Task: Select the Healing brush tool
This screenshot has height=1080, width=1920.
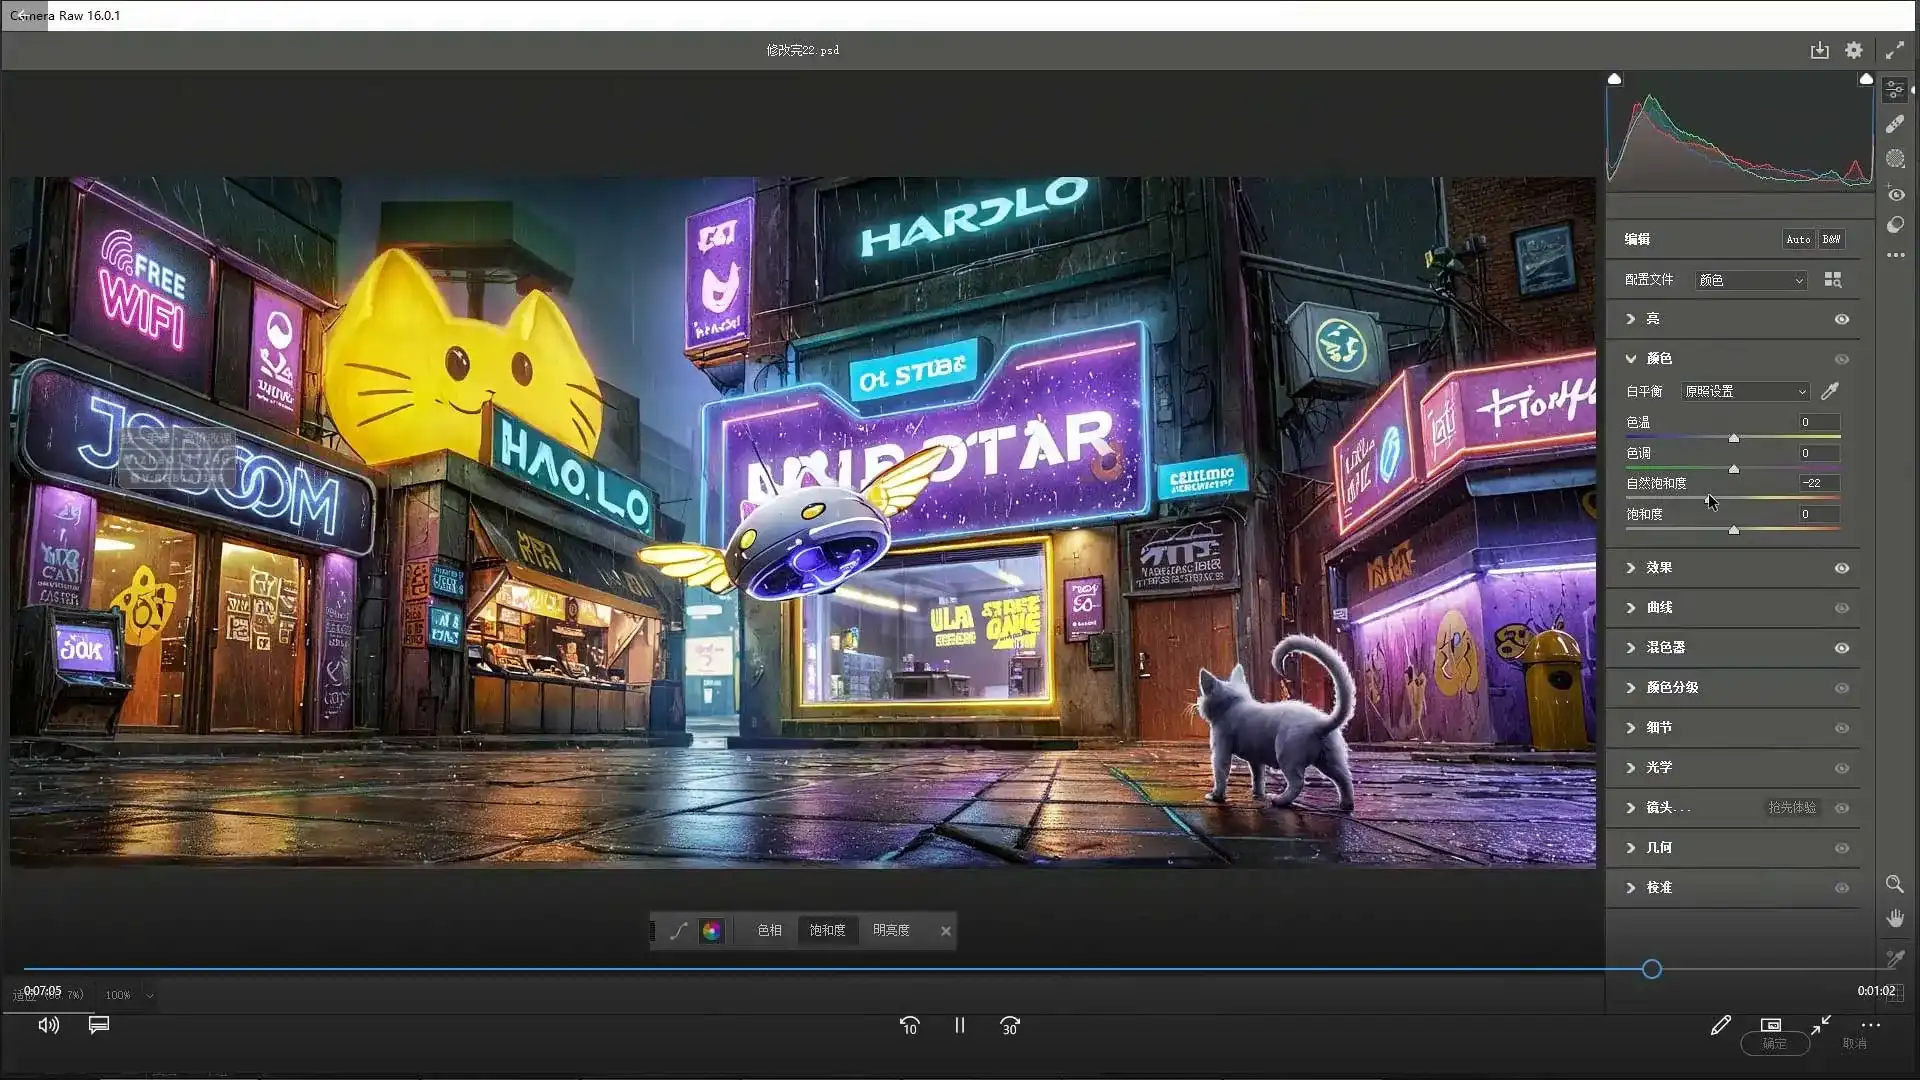Action: (1895, 124)
